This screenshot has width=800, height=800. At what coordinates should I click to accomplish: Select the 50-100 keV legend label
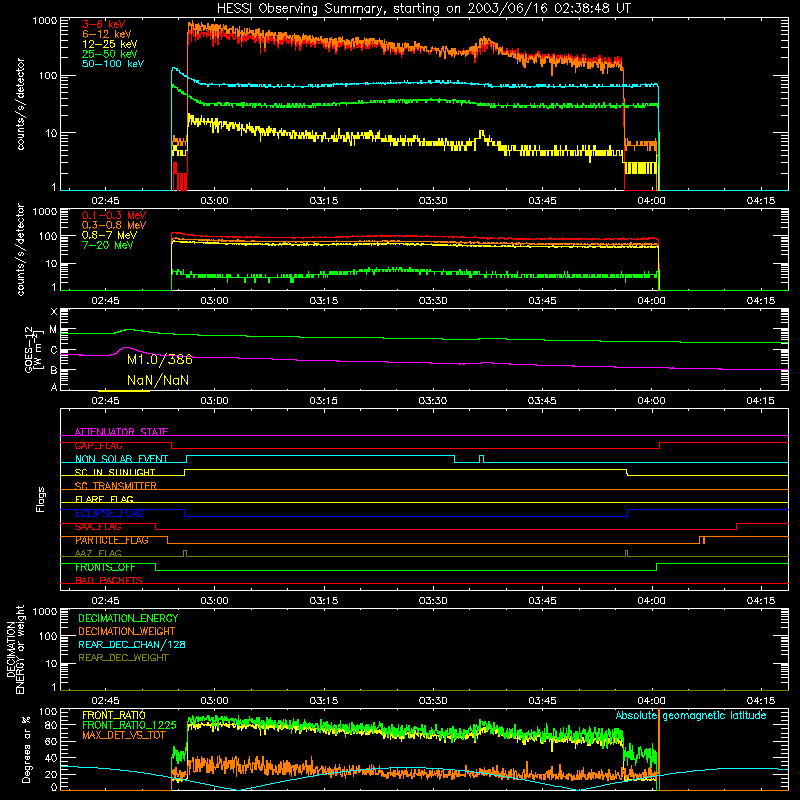click(x=113, y=64)
